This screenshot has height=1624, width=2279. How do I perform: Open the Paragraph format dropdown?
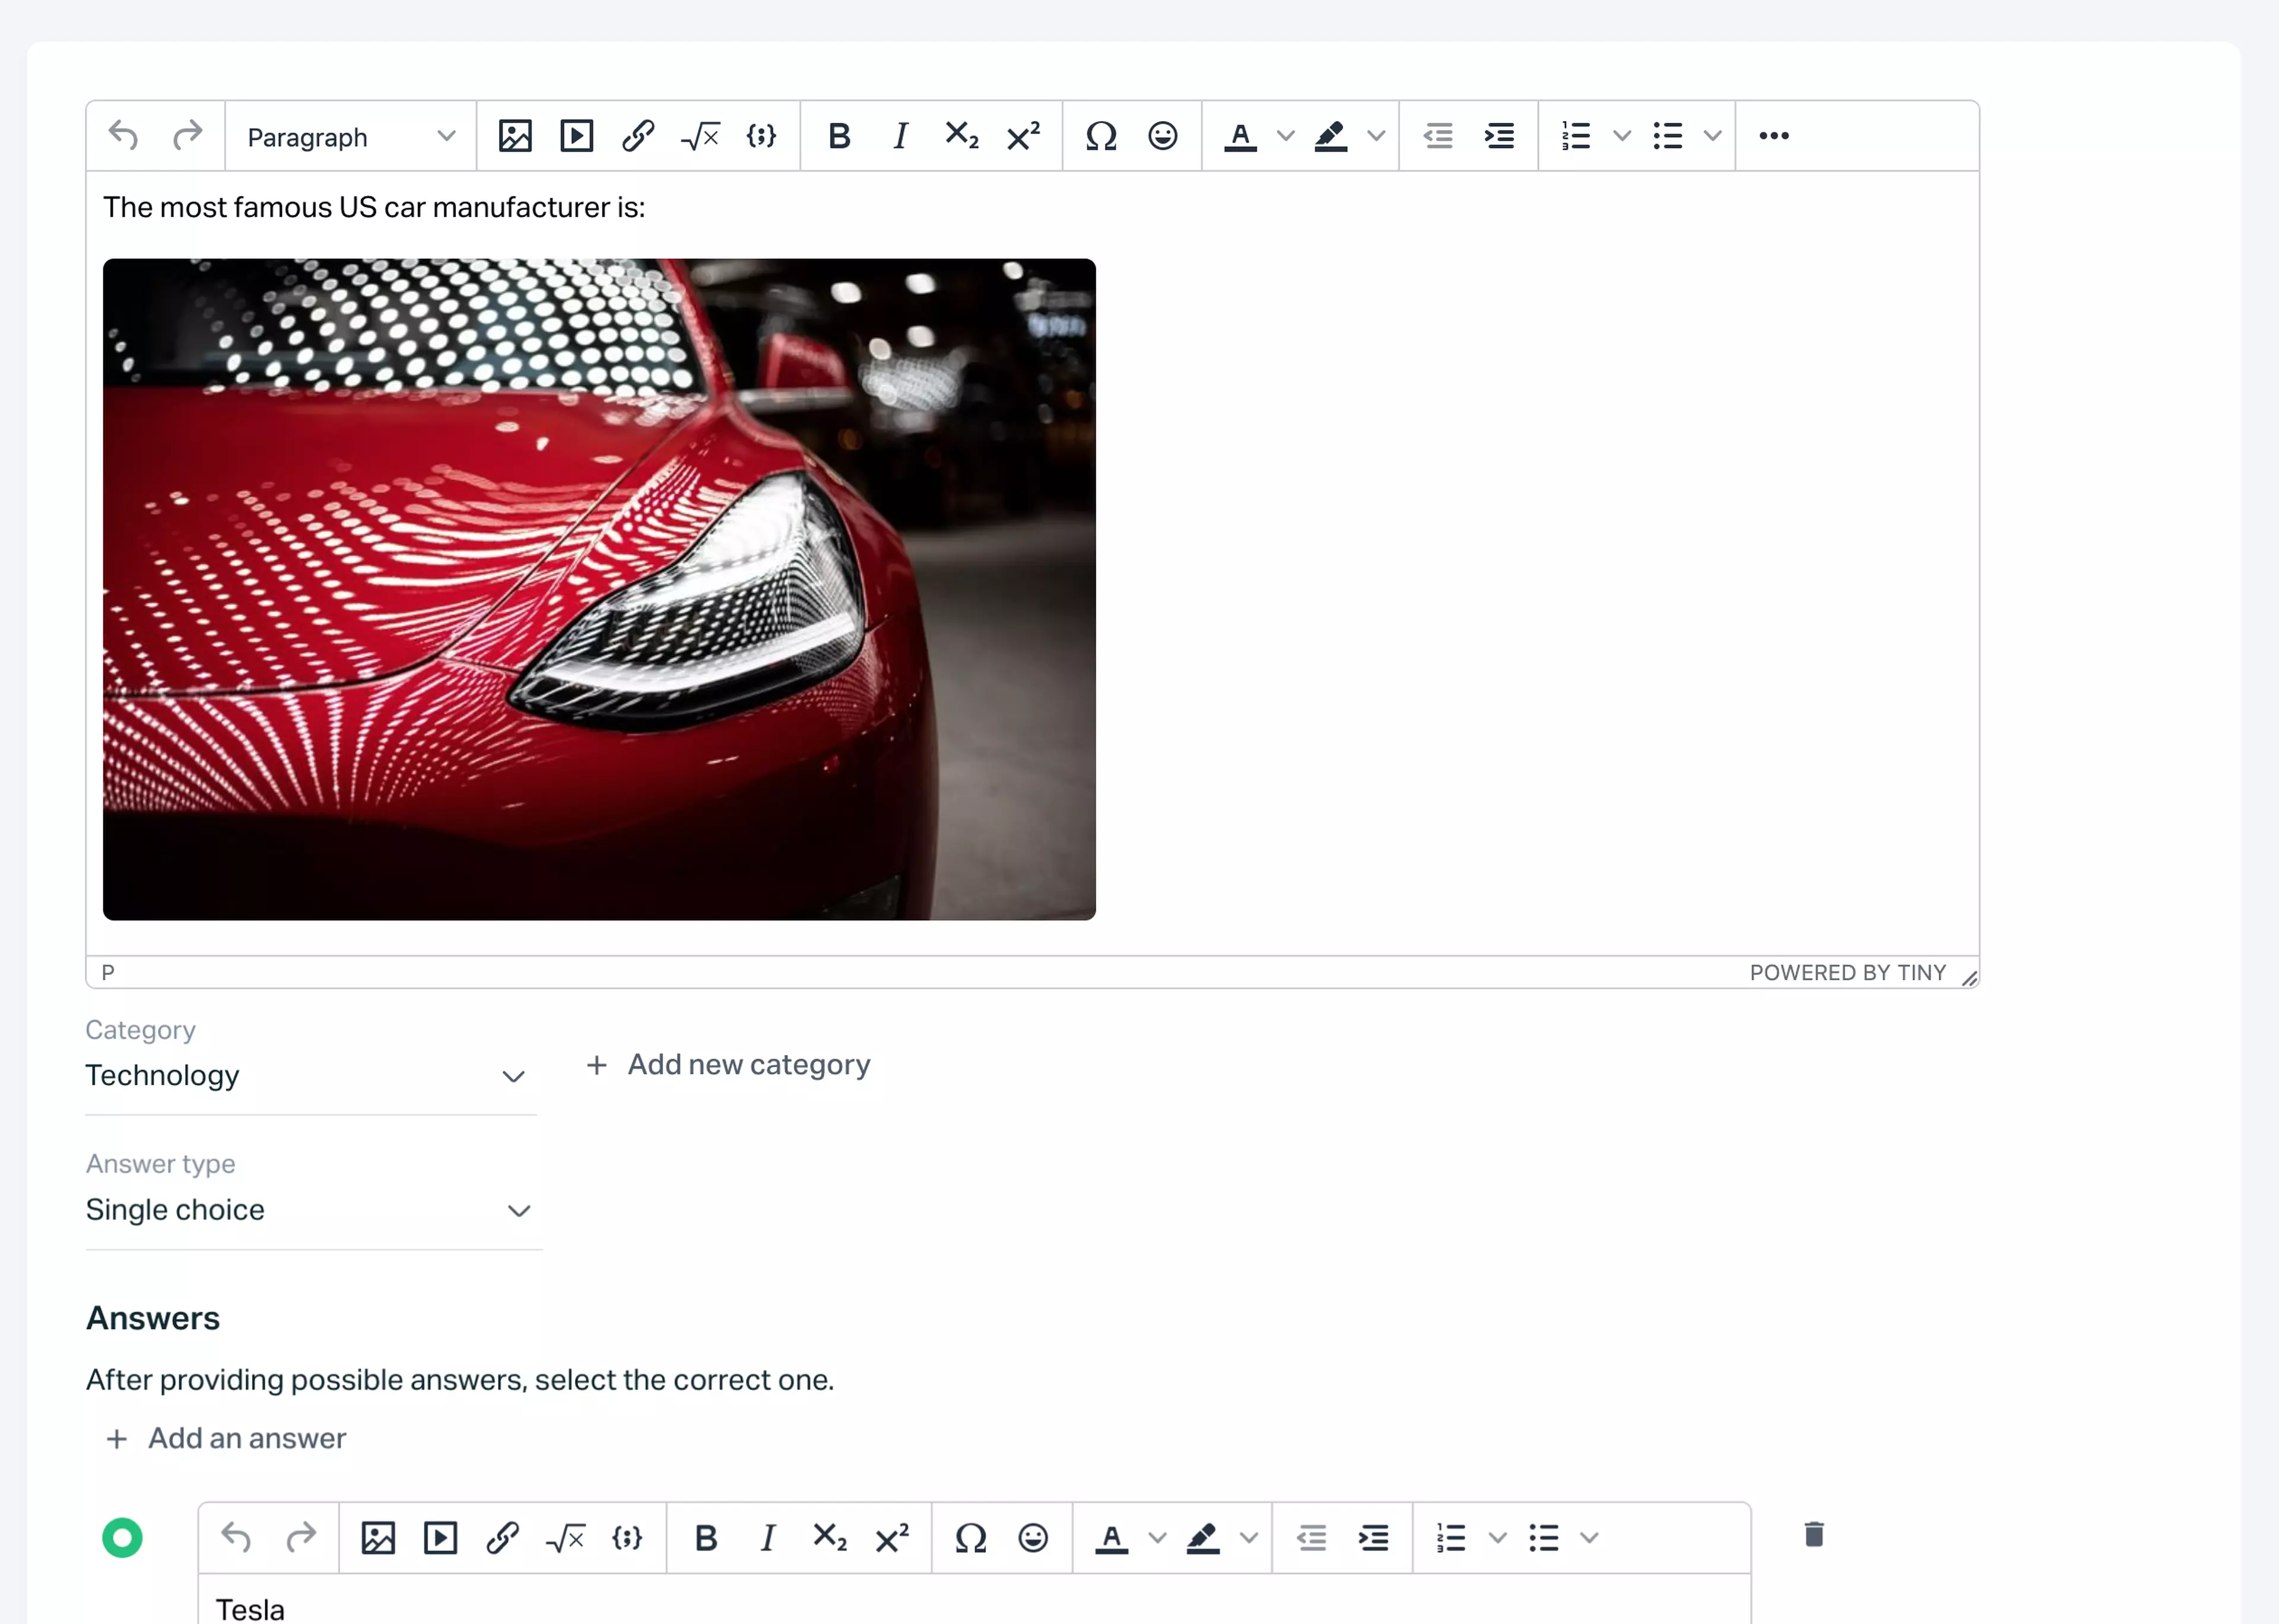[349, 136]
